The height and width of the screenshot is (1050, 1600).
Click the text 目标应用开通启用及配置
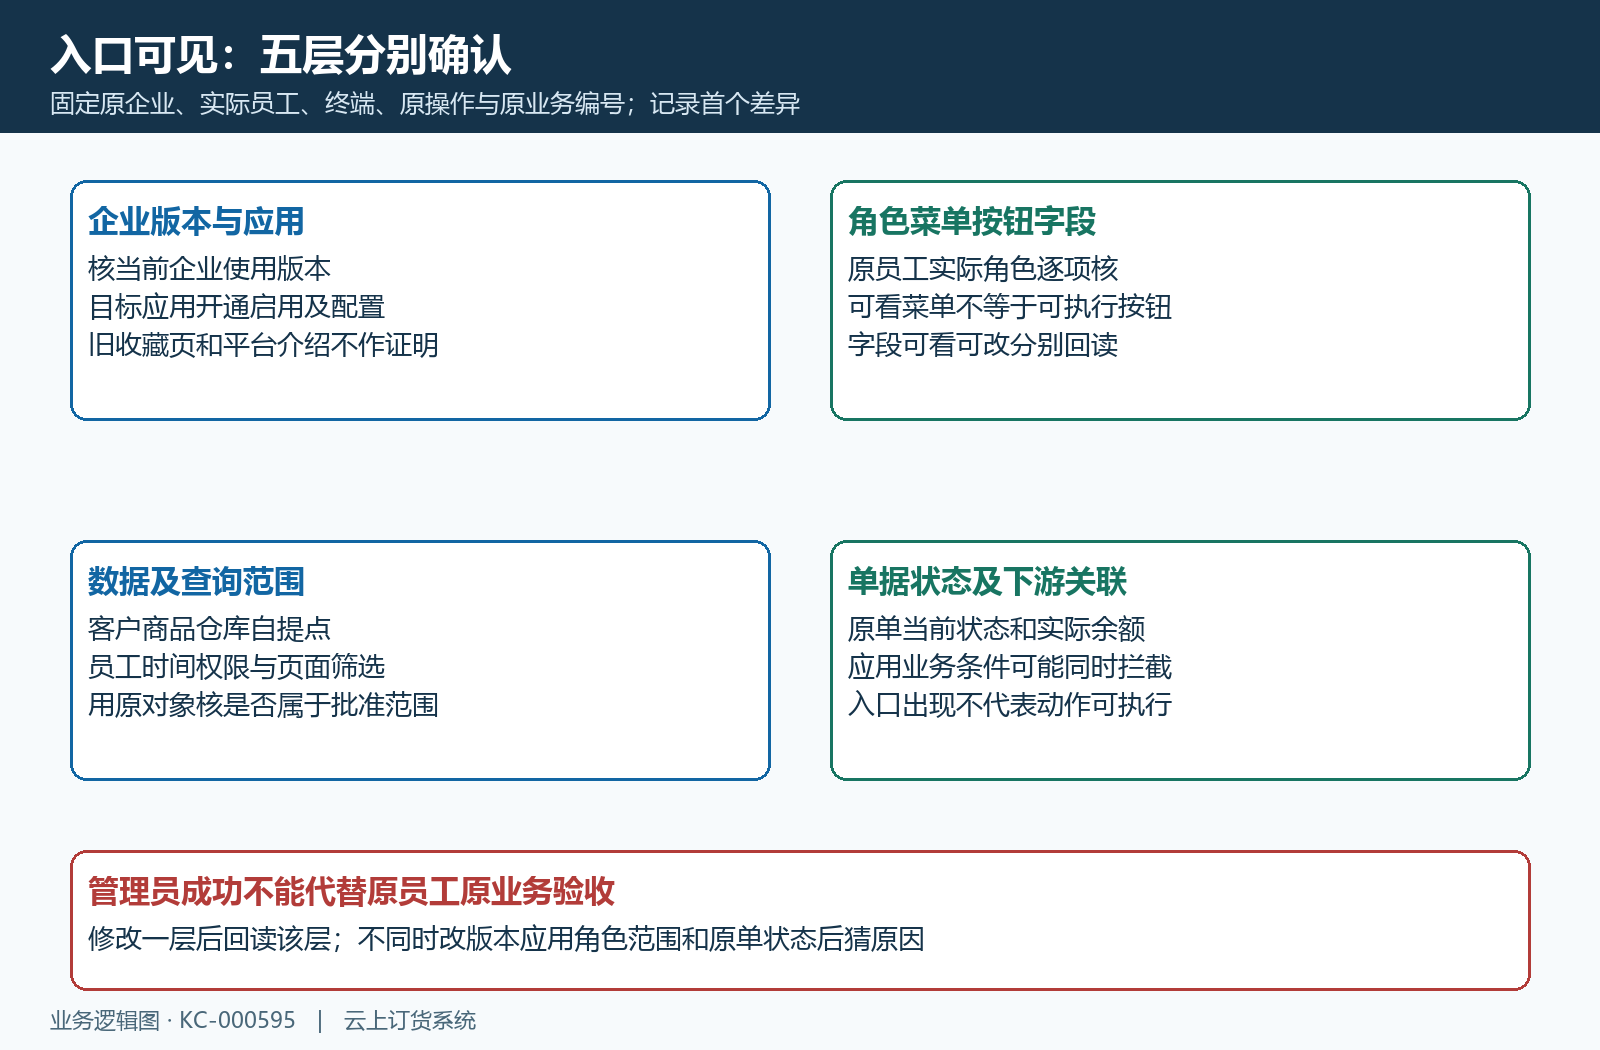click(x=236, y=306)
